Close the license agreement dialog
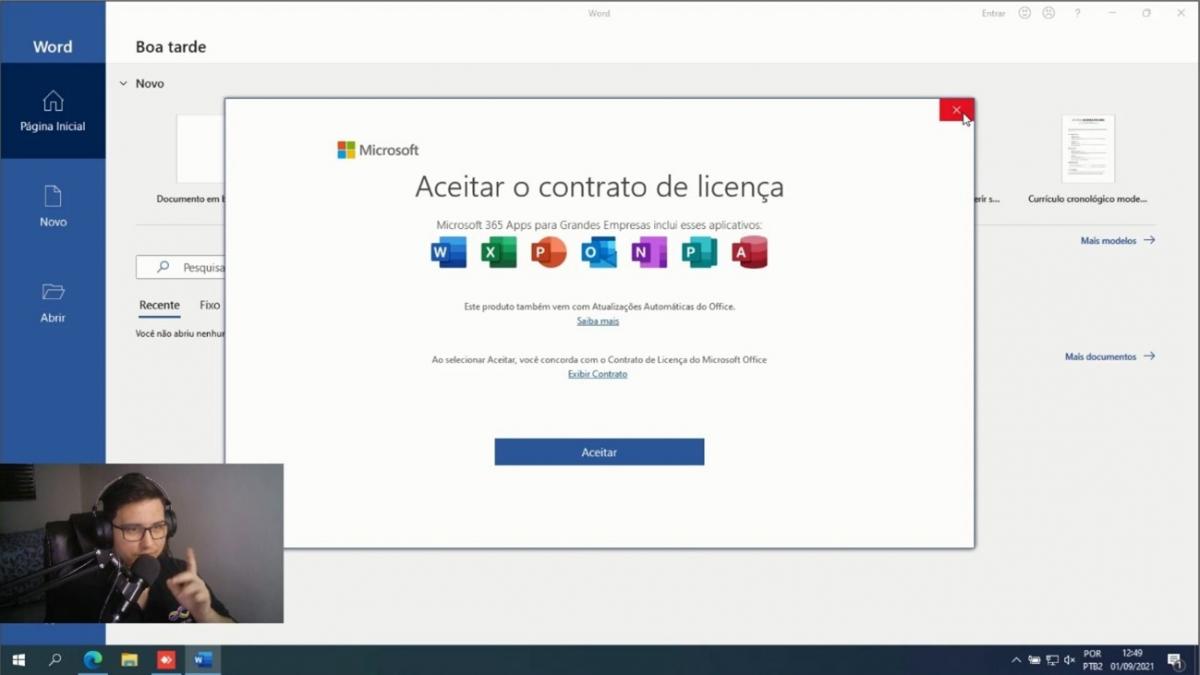The width and height of the screenshot is (1200, 675). tap(956, 110)
